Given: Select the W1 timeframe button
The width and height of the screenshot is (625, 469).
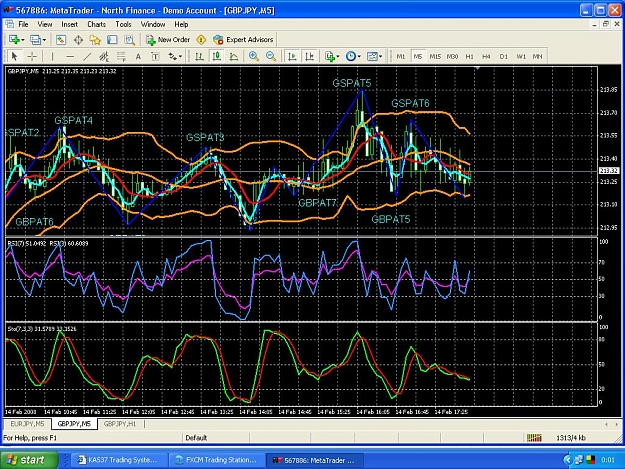Looking at the screenshot, I should [521, 57].
